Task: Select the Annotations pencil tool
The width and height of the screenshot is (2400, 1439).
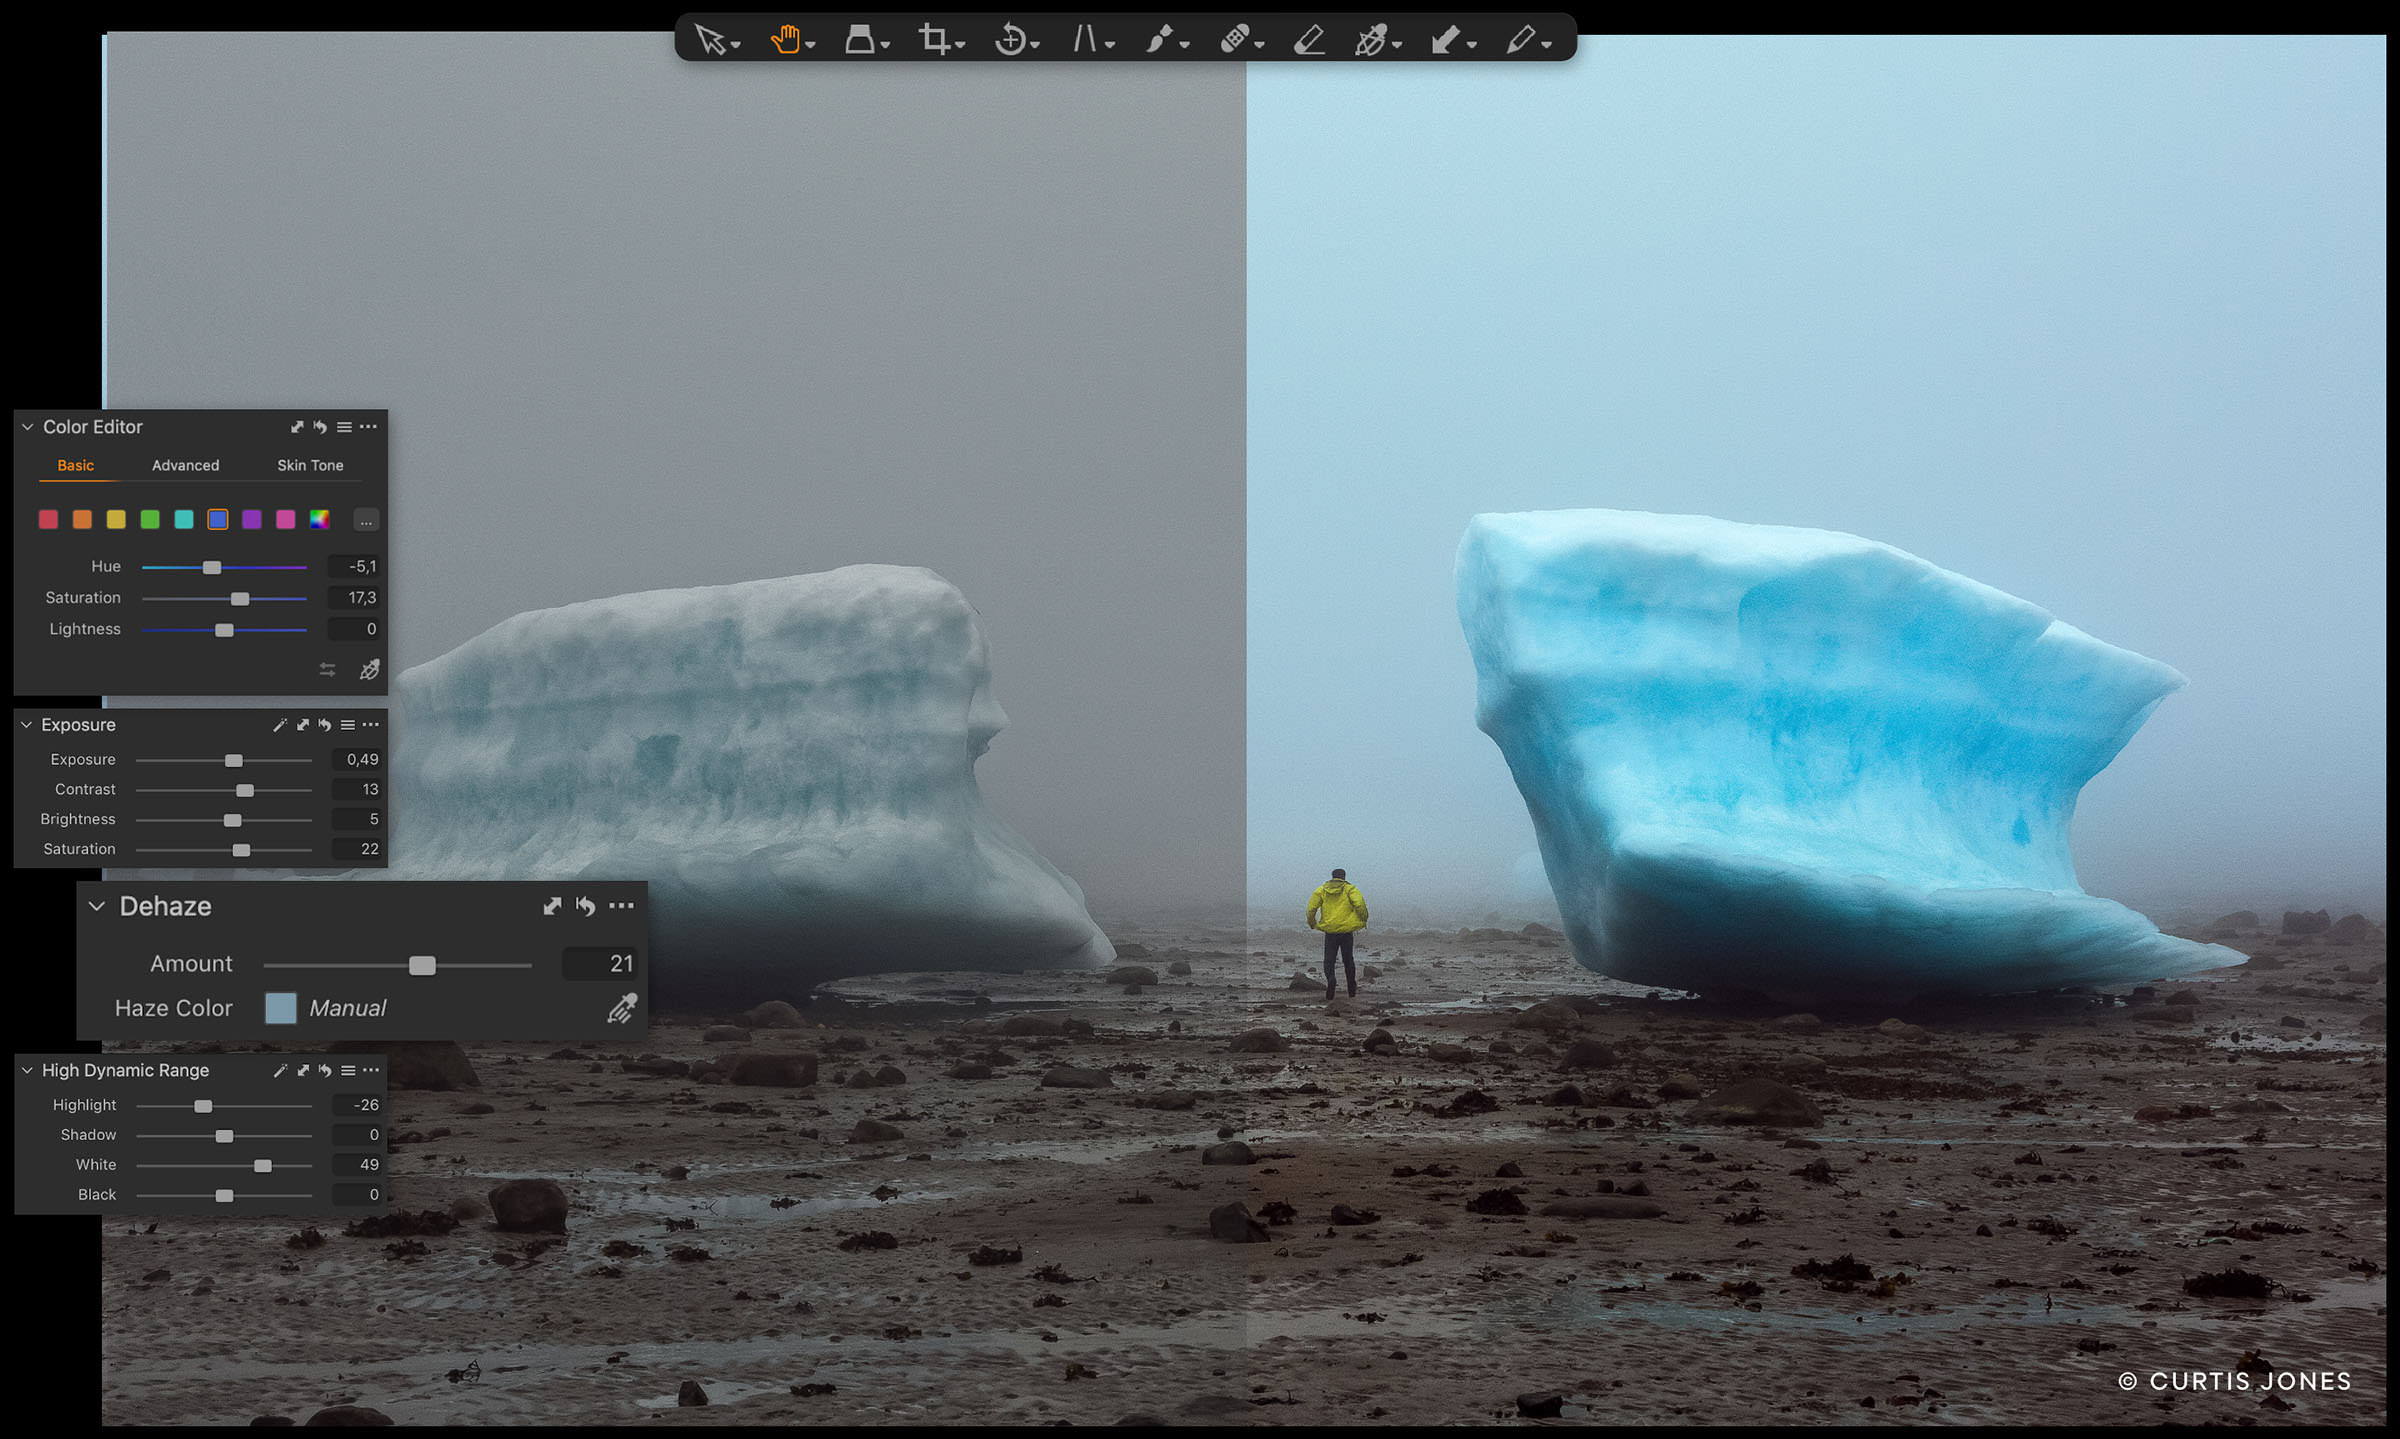Action: [1521, 39]
